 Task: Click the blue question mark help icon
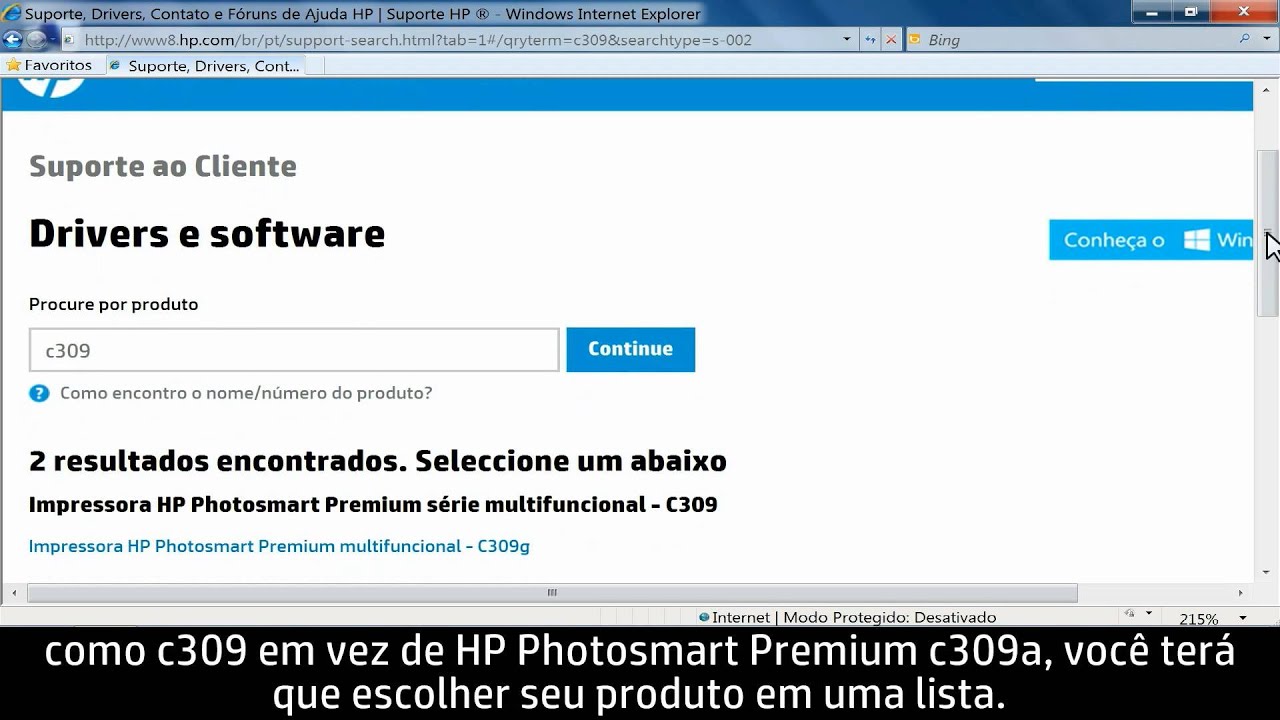tap(39, 393)
